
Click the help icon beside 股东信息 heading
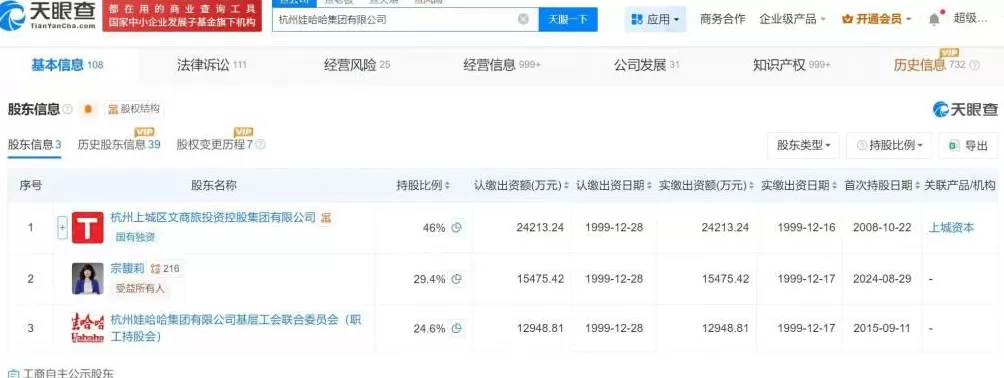[x=68, y=110]
